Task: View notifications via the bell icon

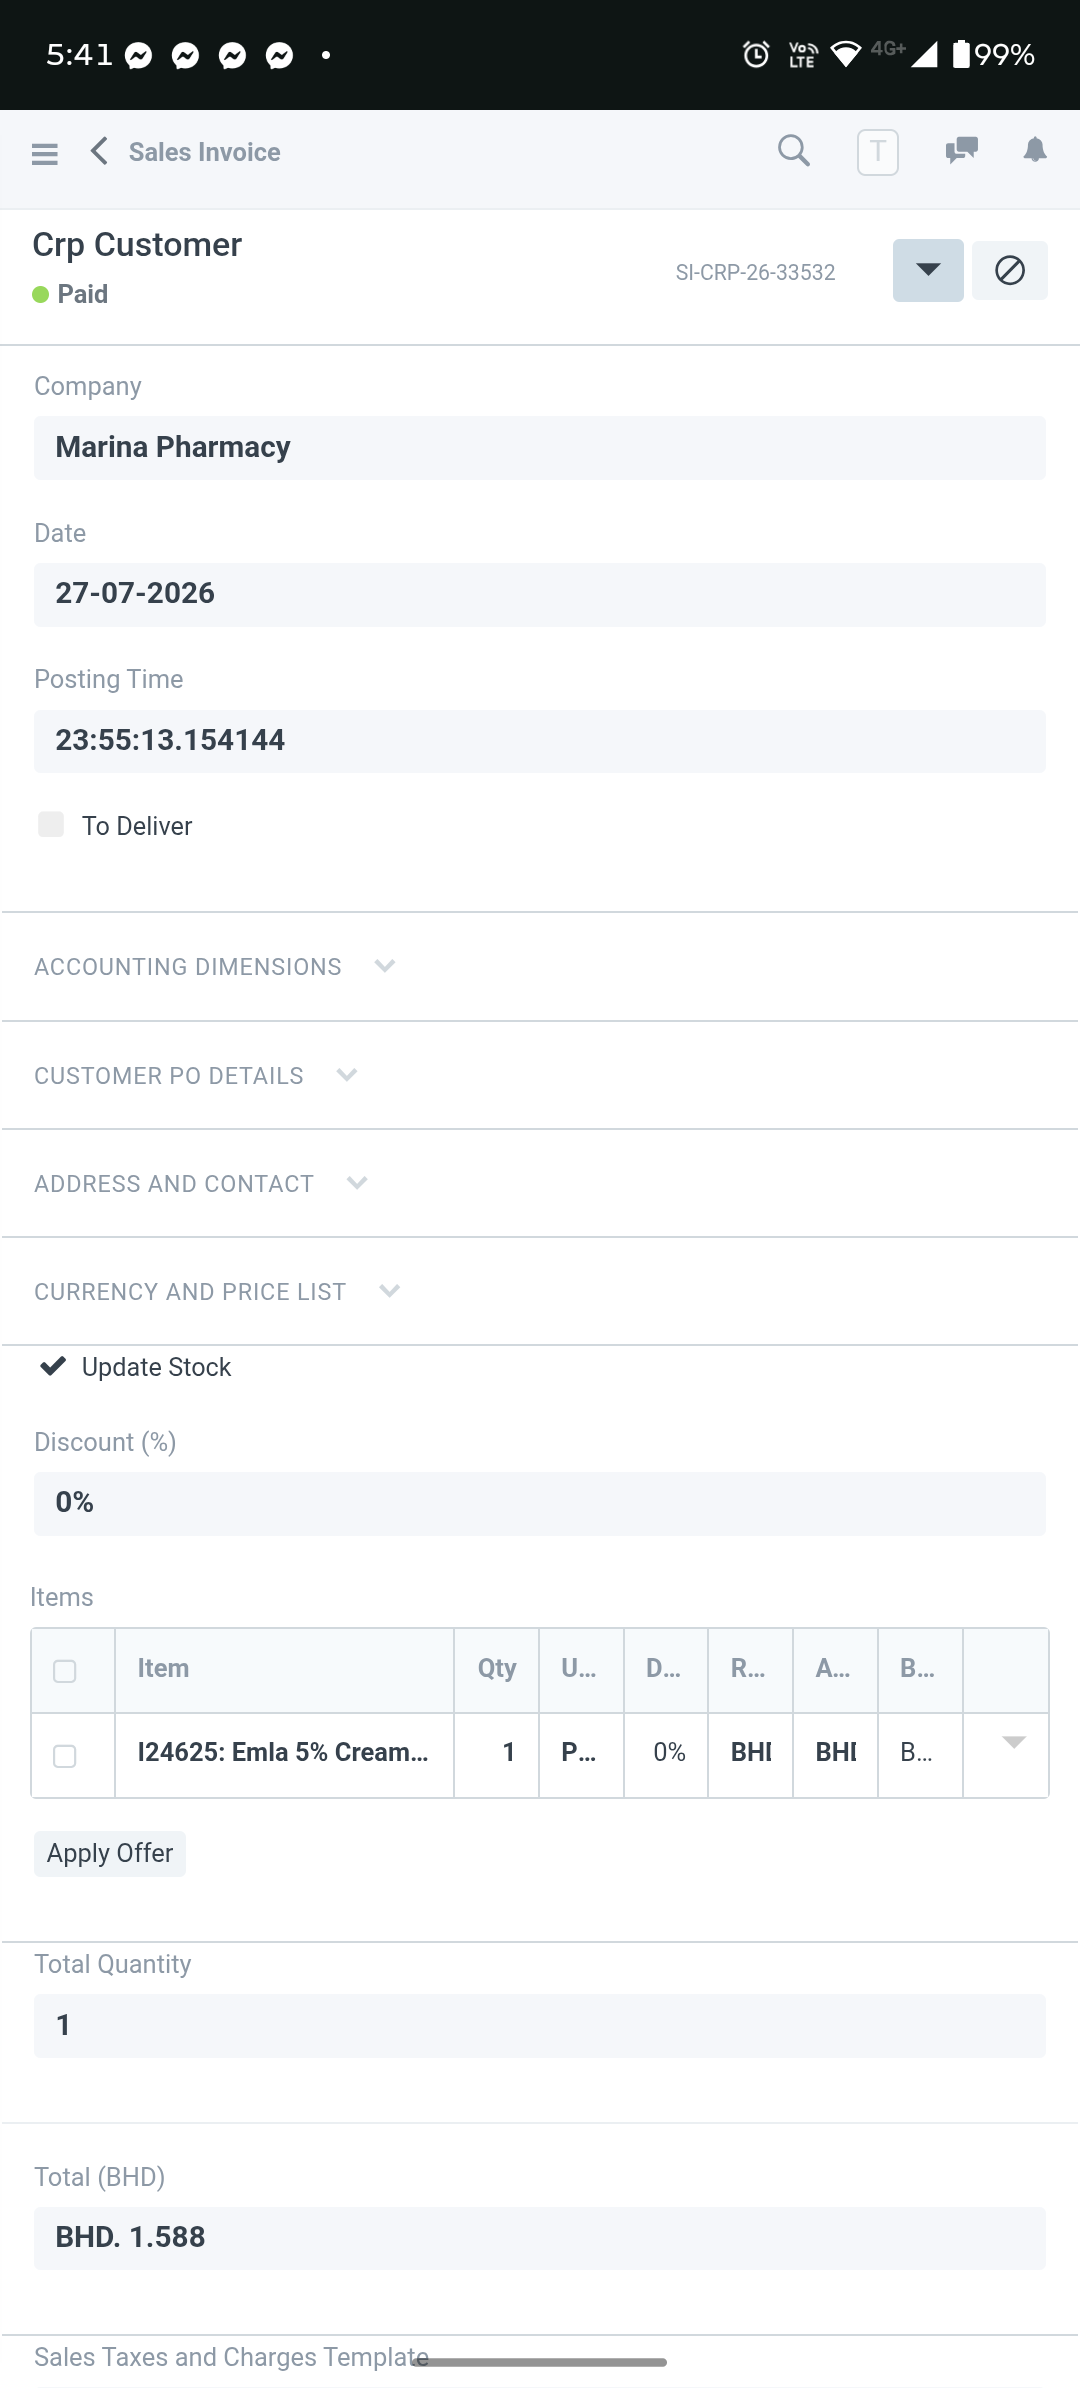Action: click(1035, 150)
